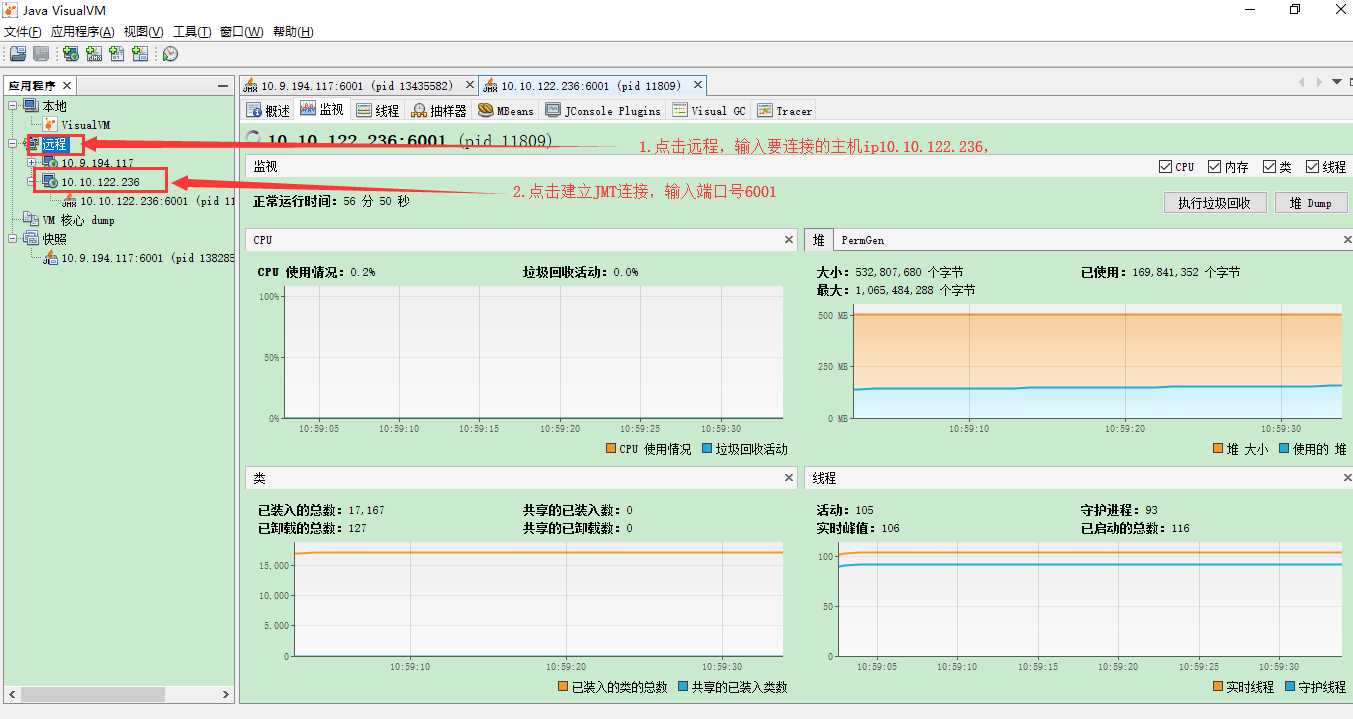Click the Add VM Coredump toolbar icon

[x=117, y=53]
